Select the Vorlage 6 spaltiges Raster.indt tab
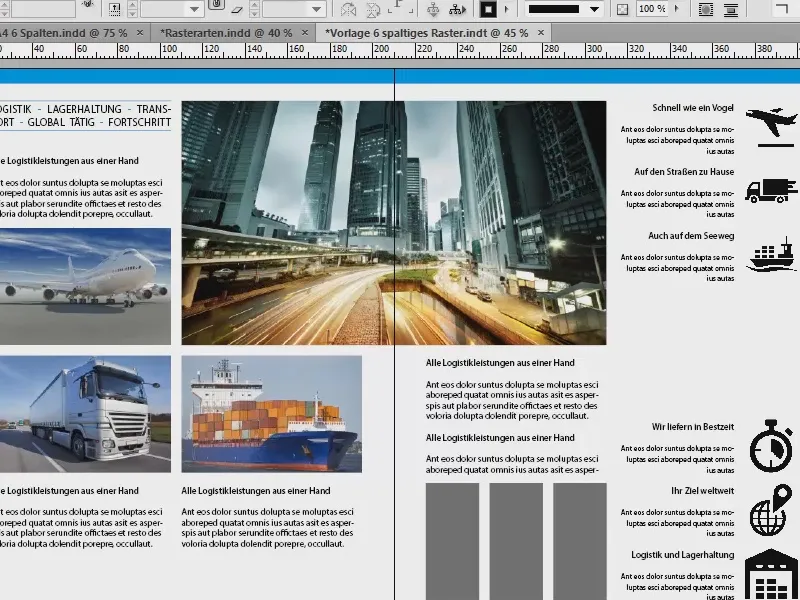This screenshot has height=600, width=800. click(427, 33)
